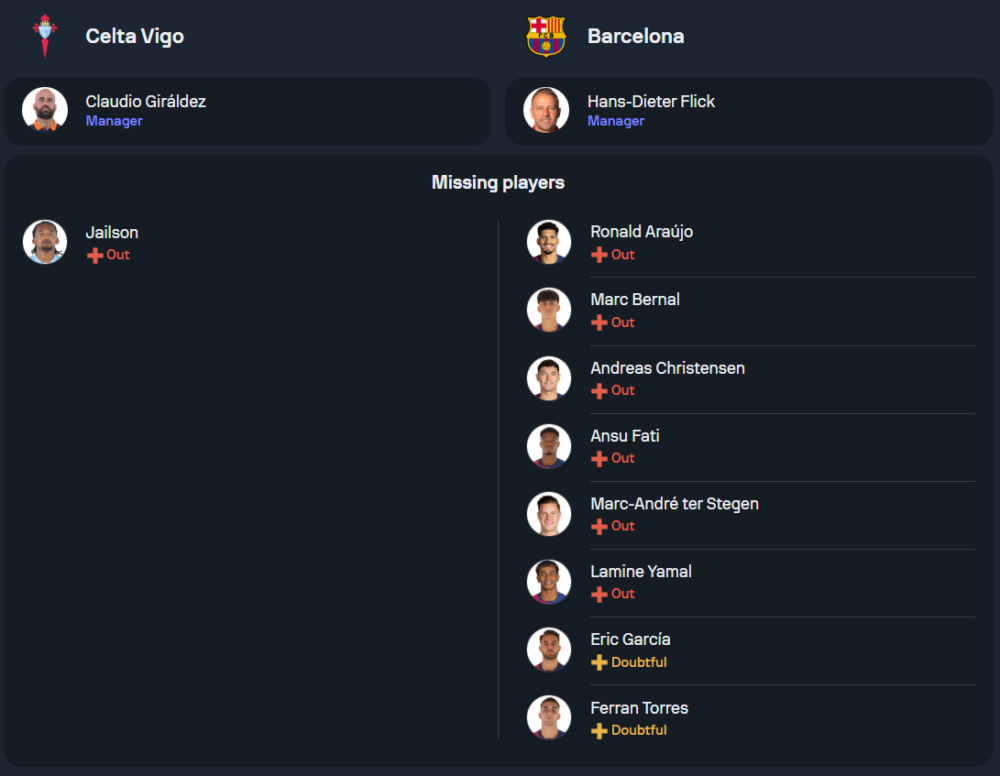Click Claudio Giráldez manager photo
The image size is (1000, 776).
tap(45, 110)
